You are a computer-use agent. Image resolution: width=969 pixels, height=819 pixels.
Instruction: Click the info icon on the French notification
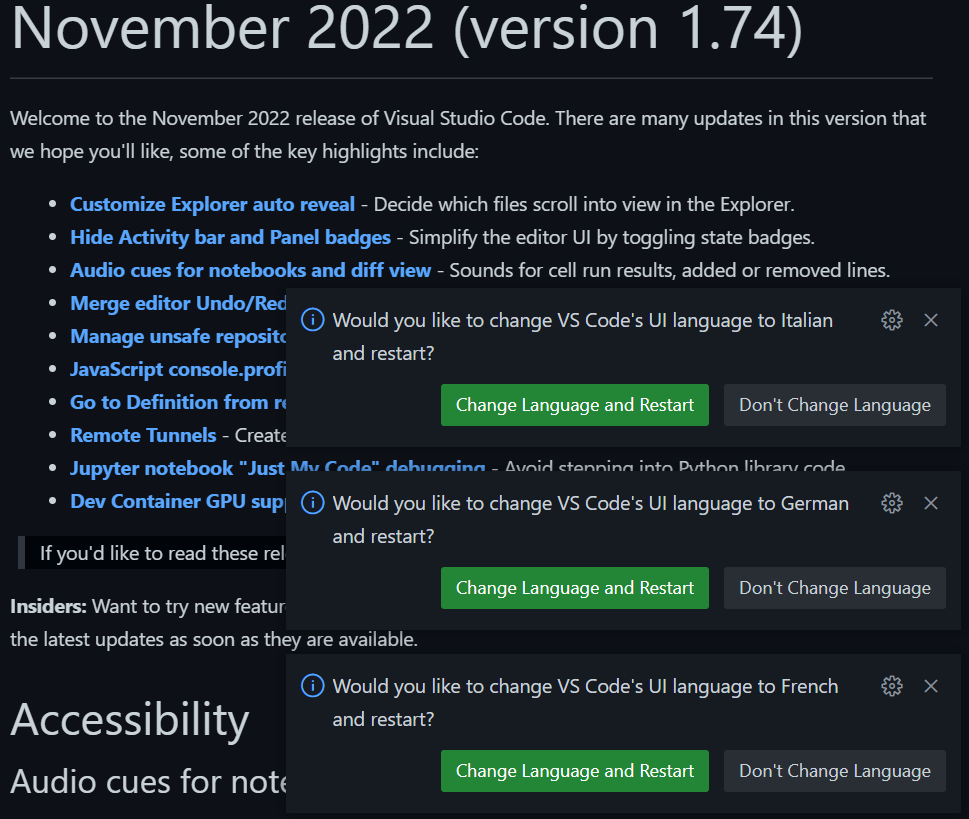pyautogui.click(x=312, y=686)
